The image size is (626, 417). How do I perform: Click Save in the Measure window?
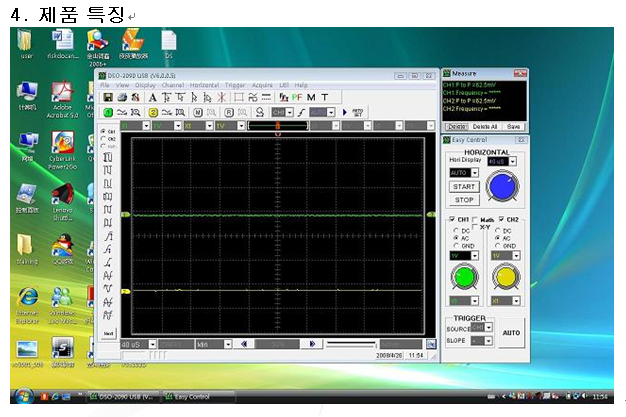513,127
